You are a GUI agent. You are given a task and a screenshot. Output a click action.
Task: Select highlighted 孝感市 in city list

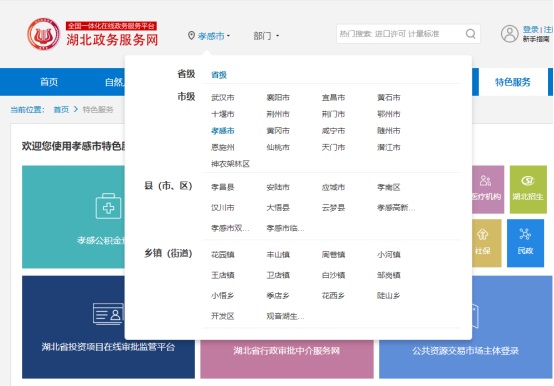pos(223,131)
